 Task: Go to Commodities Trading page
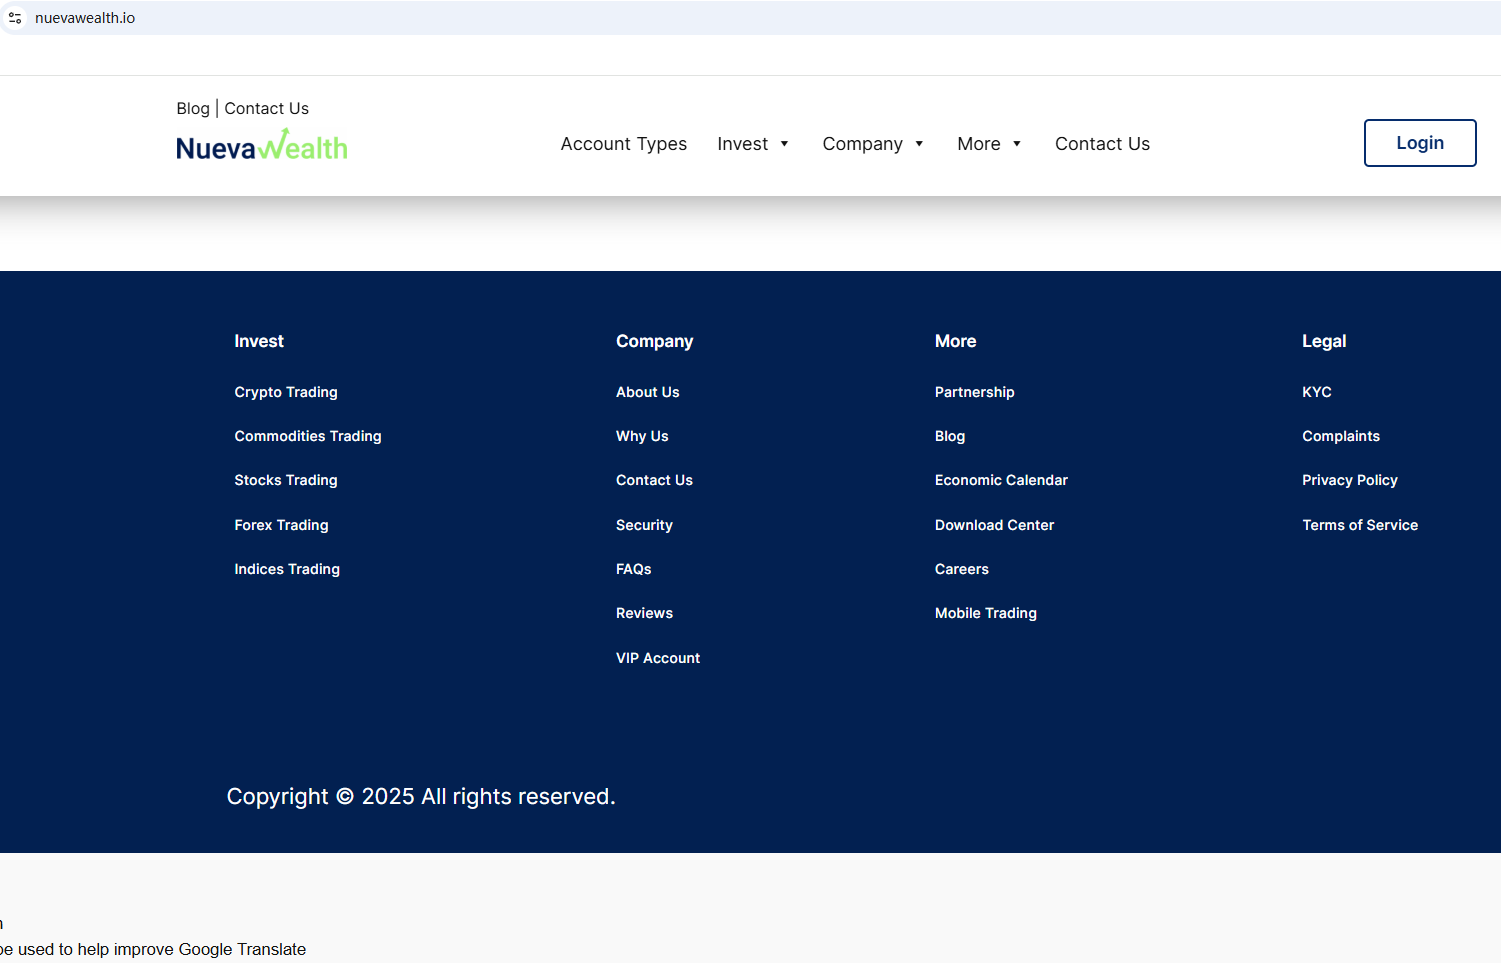(x=308, y=436)
